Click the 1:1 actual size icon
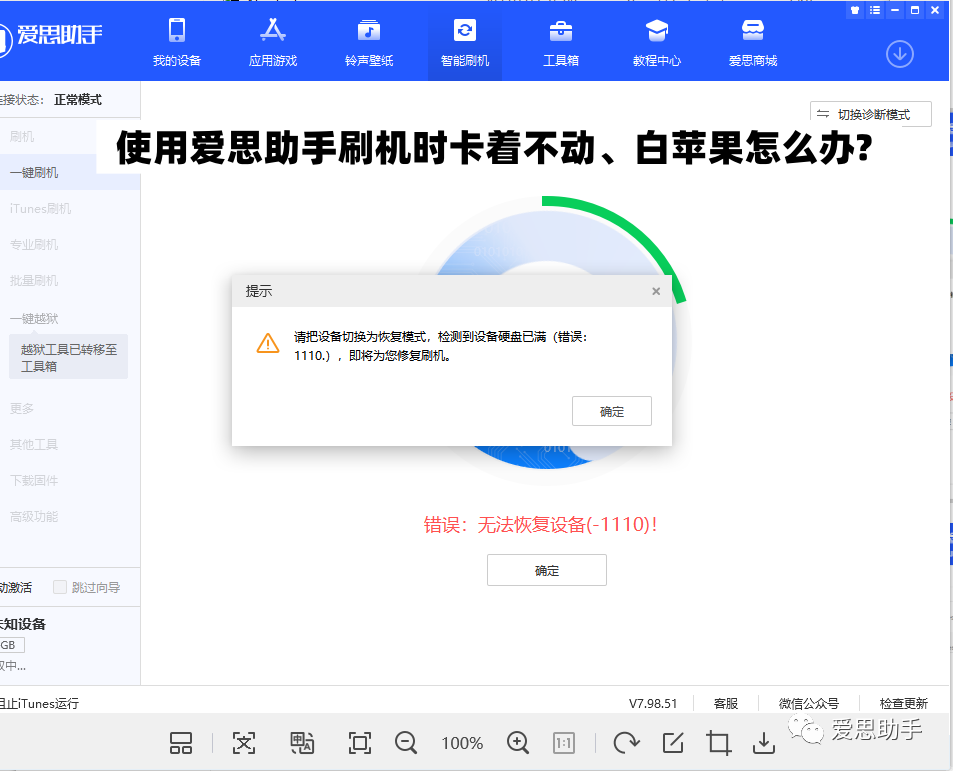The image size is (953, 771). click(563, 742)
